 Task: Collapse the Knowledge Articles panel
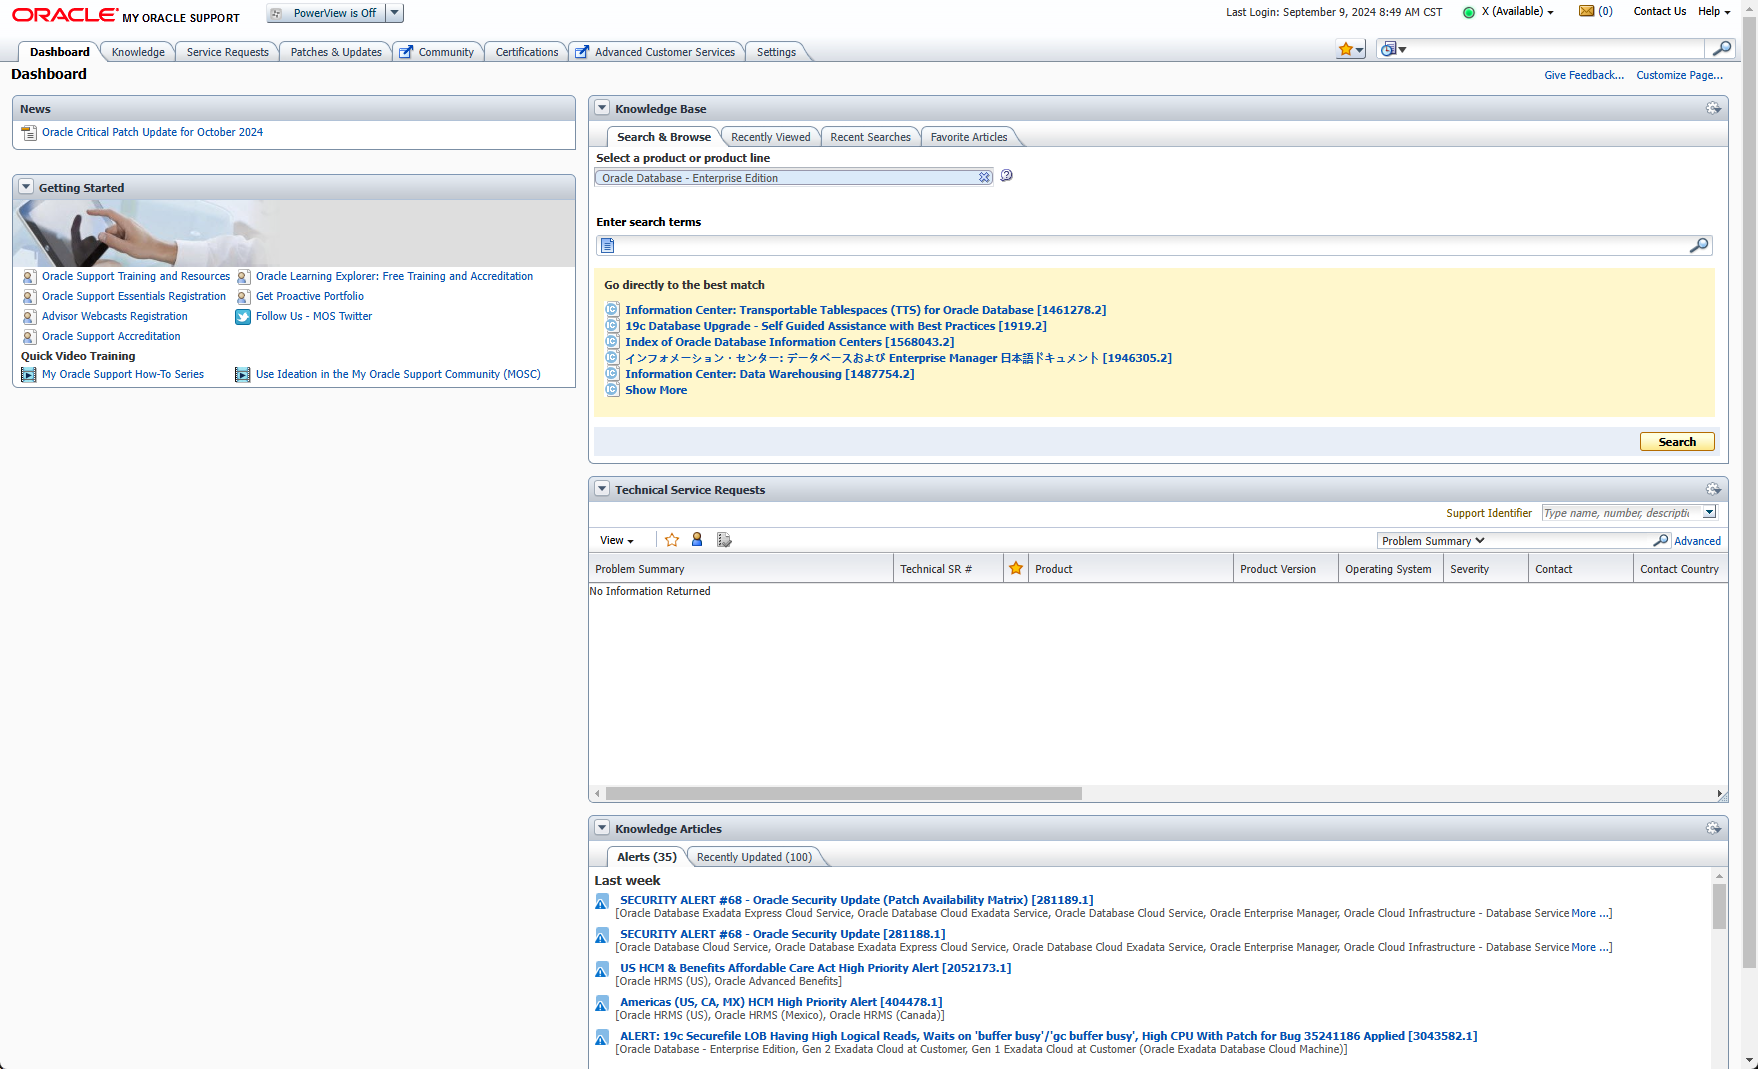(602, 828)
